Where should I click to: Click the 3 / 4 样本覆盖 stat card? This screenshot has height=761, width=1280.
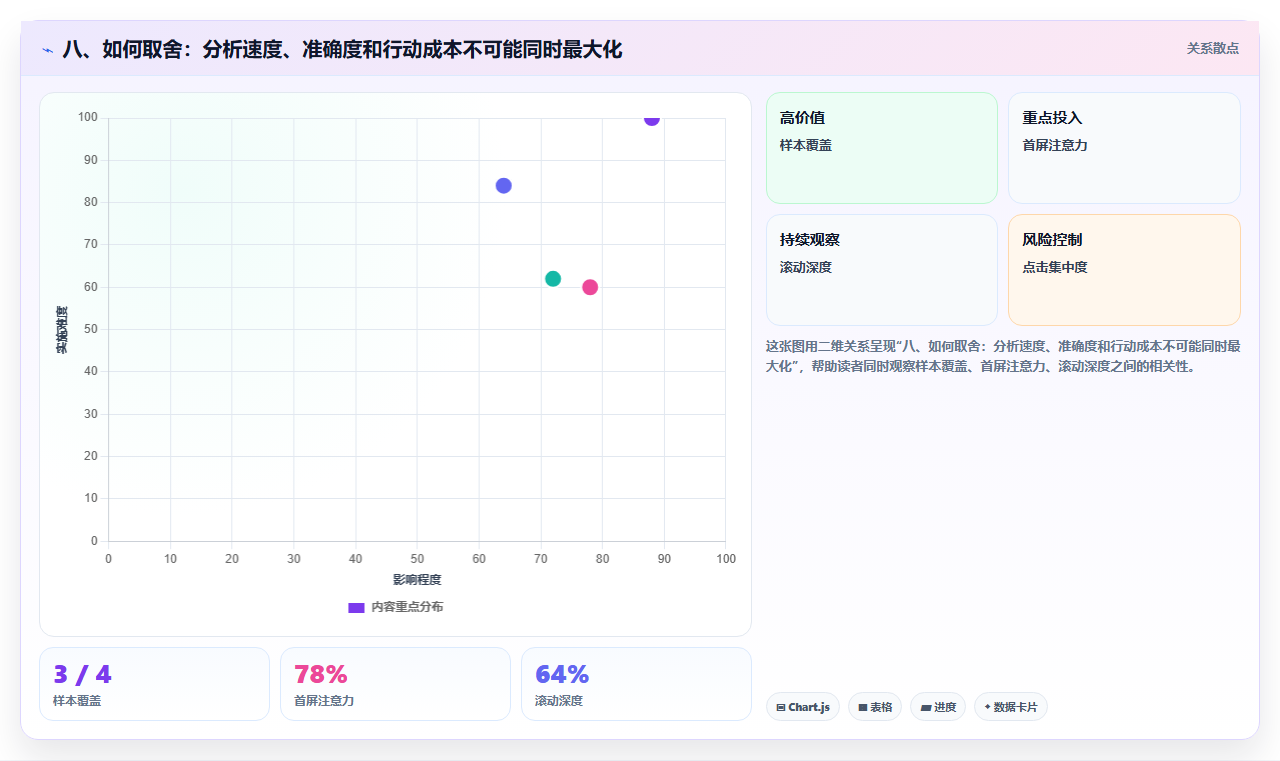[x=154, y=684]
